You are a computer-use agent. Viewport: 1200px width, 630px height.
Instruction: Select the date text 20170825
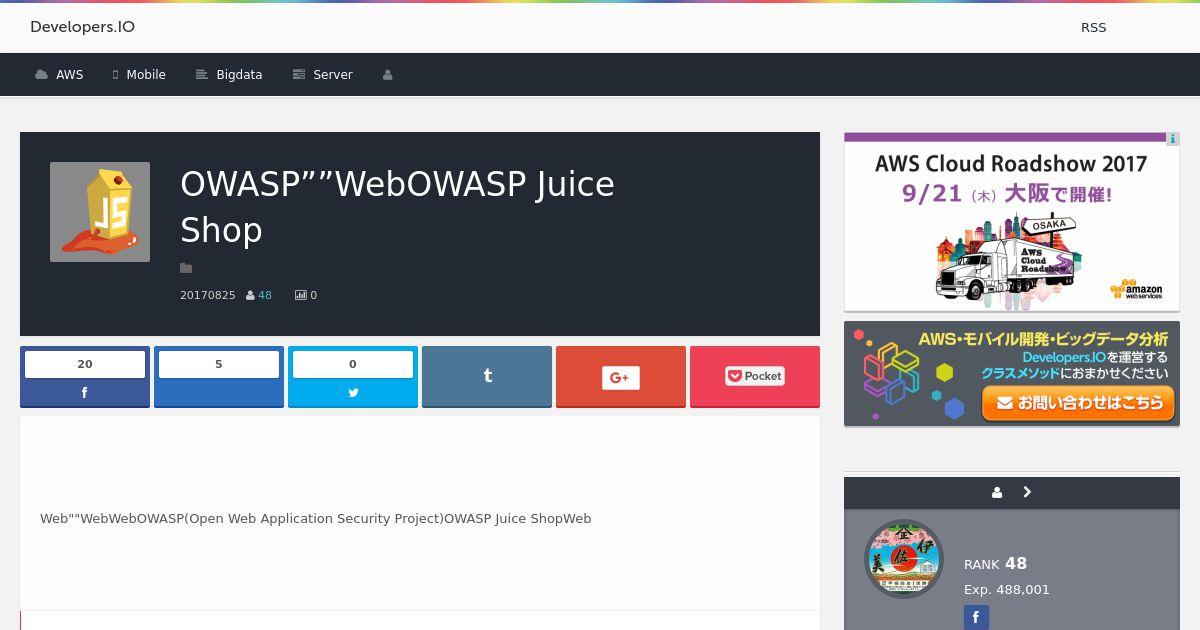click(208, 295)
